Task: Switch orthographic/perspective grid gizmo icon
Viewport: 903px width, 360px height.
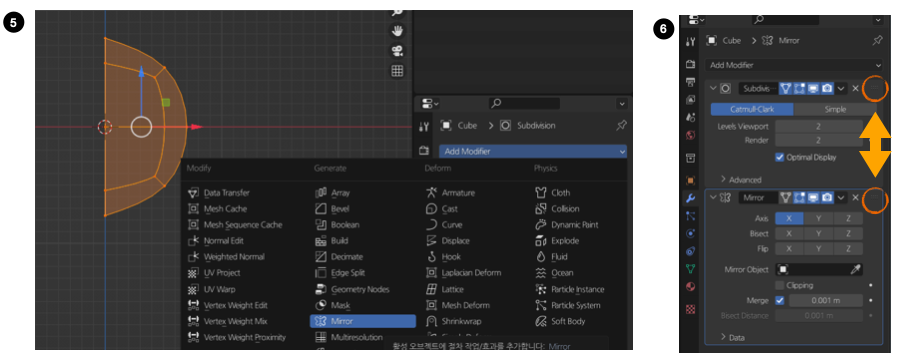Action: tap(397, 71)
